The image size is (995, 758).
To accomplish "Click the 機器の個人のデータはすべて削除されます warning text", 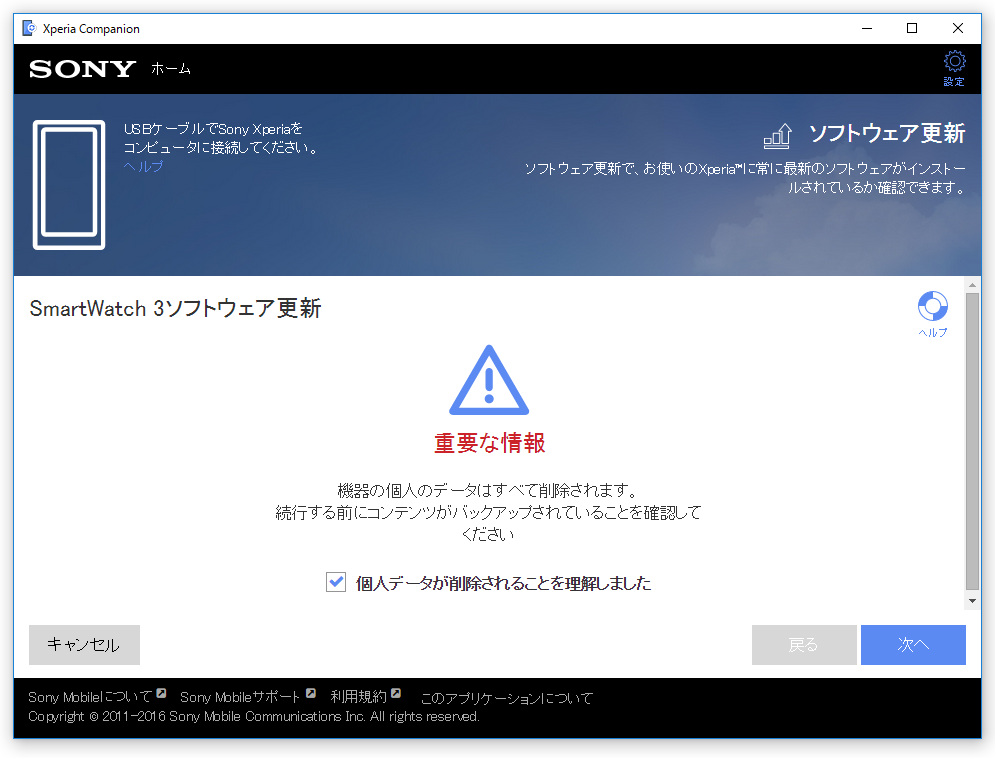I will [x=487, y=490].
